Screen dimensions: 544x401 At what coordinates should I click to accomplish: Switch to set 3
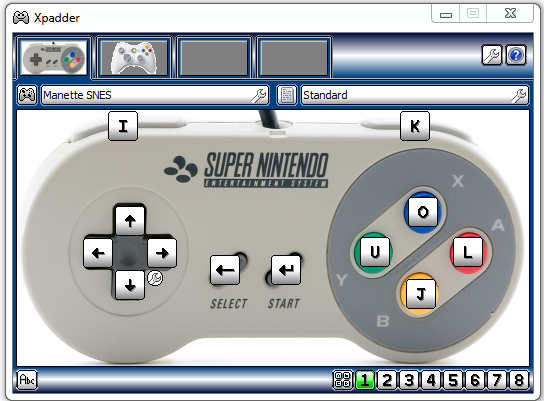tap(409, 380)
